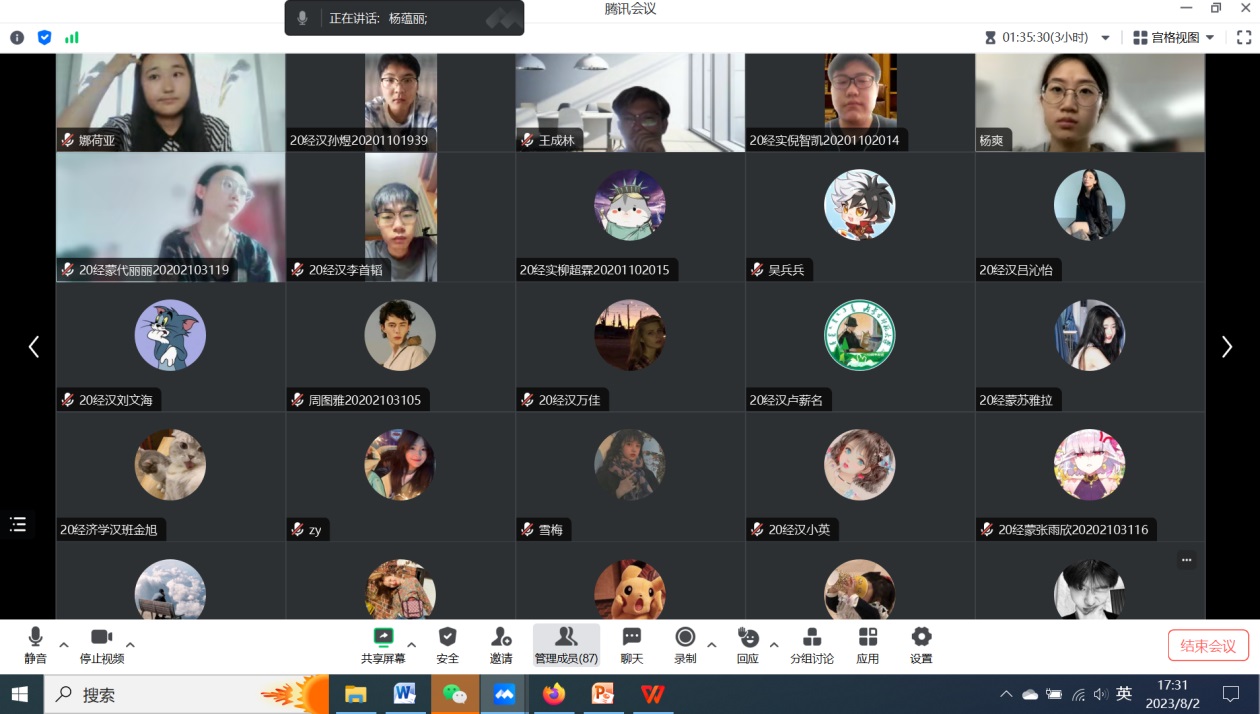The height and width of the screenshot is (714, 1260).
Task: Go to next page of participants
Action: tap(1226, 346)
